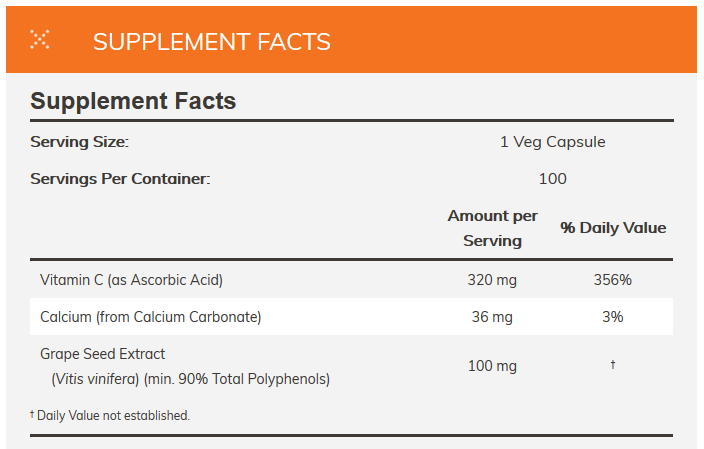Viewport: 704px width, 449px height.
Task: Click the 356% daily value
Action: click(612, 280)
